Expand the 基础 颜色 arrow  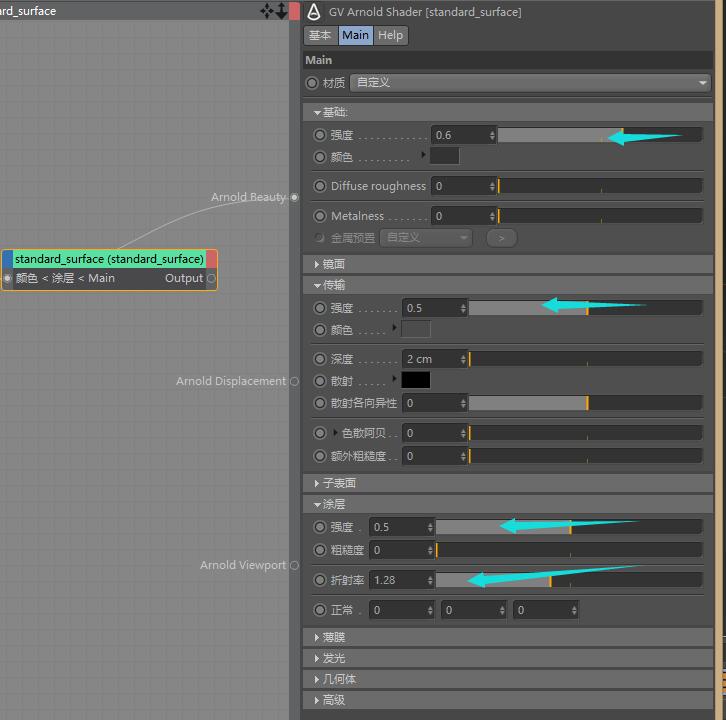point(423,155)
